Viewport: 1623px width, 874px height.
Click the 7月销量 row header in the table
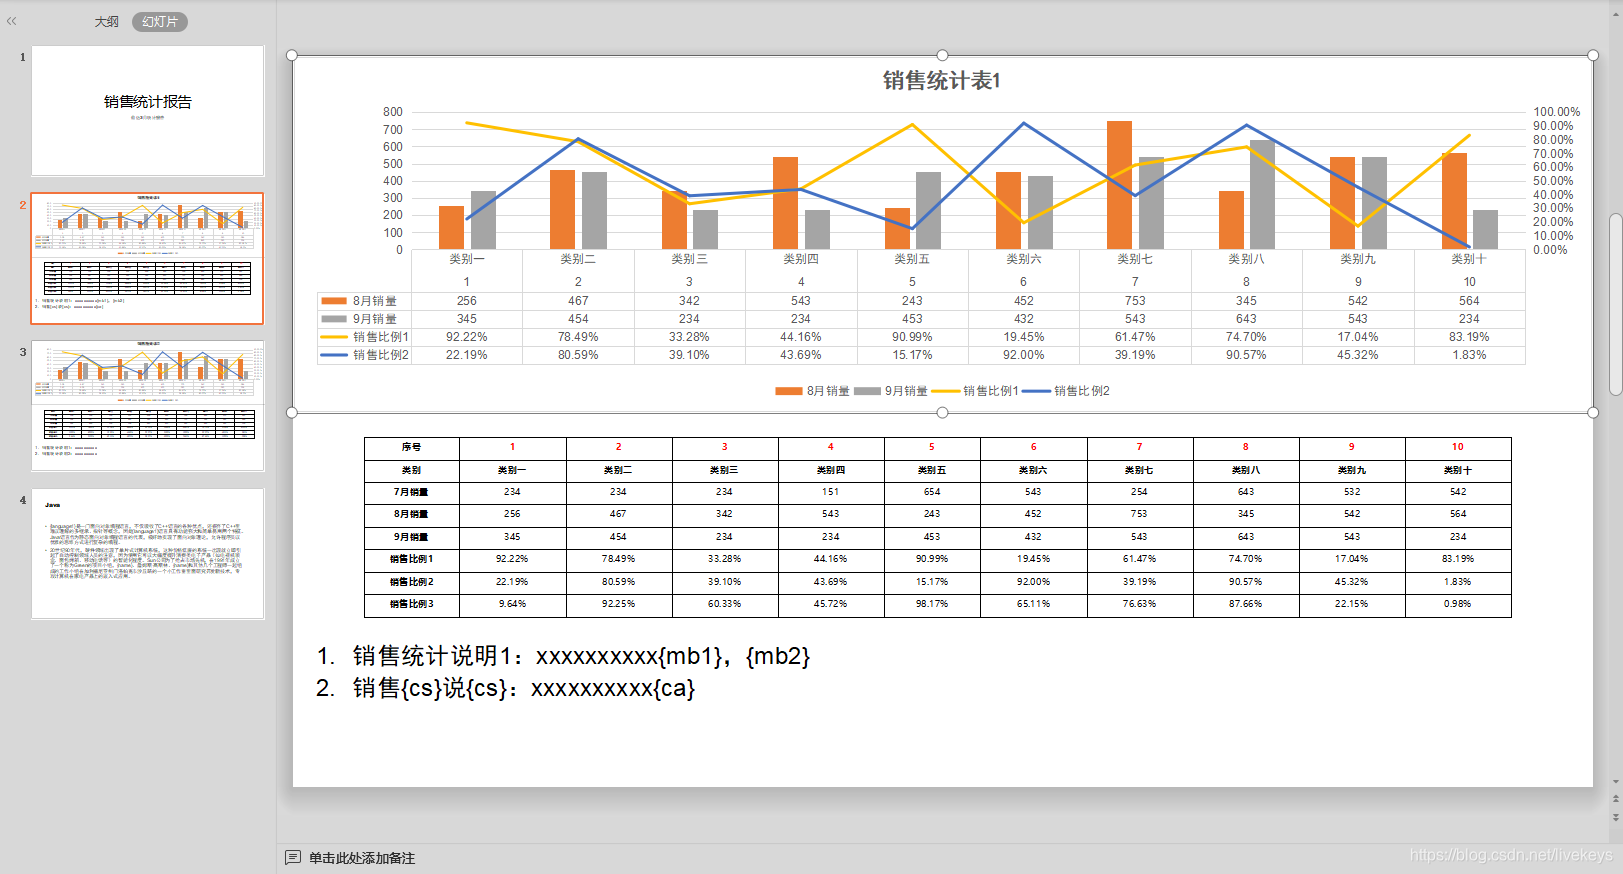[x=412, y=492]
